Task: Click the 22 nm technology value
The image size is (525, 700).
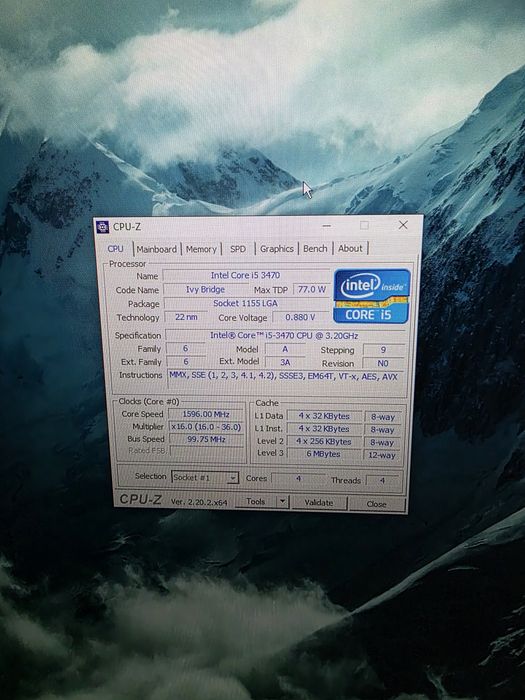Action: pyautogui.click(x=186, y=317)
